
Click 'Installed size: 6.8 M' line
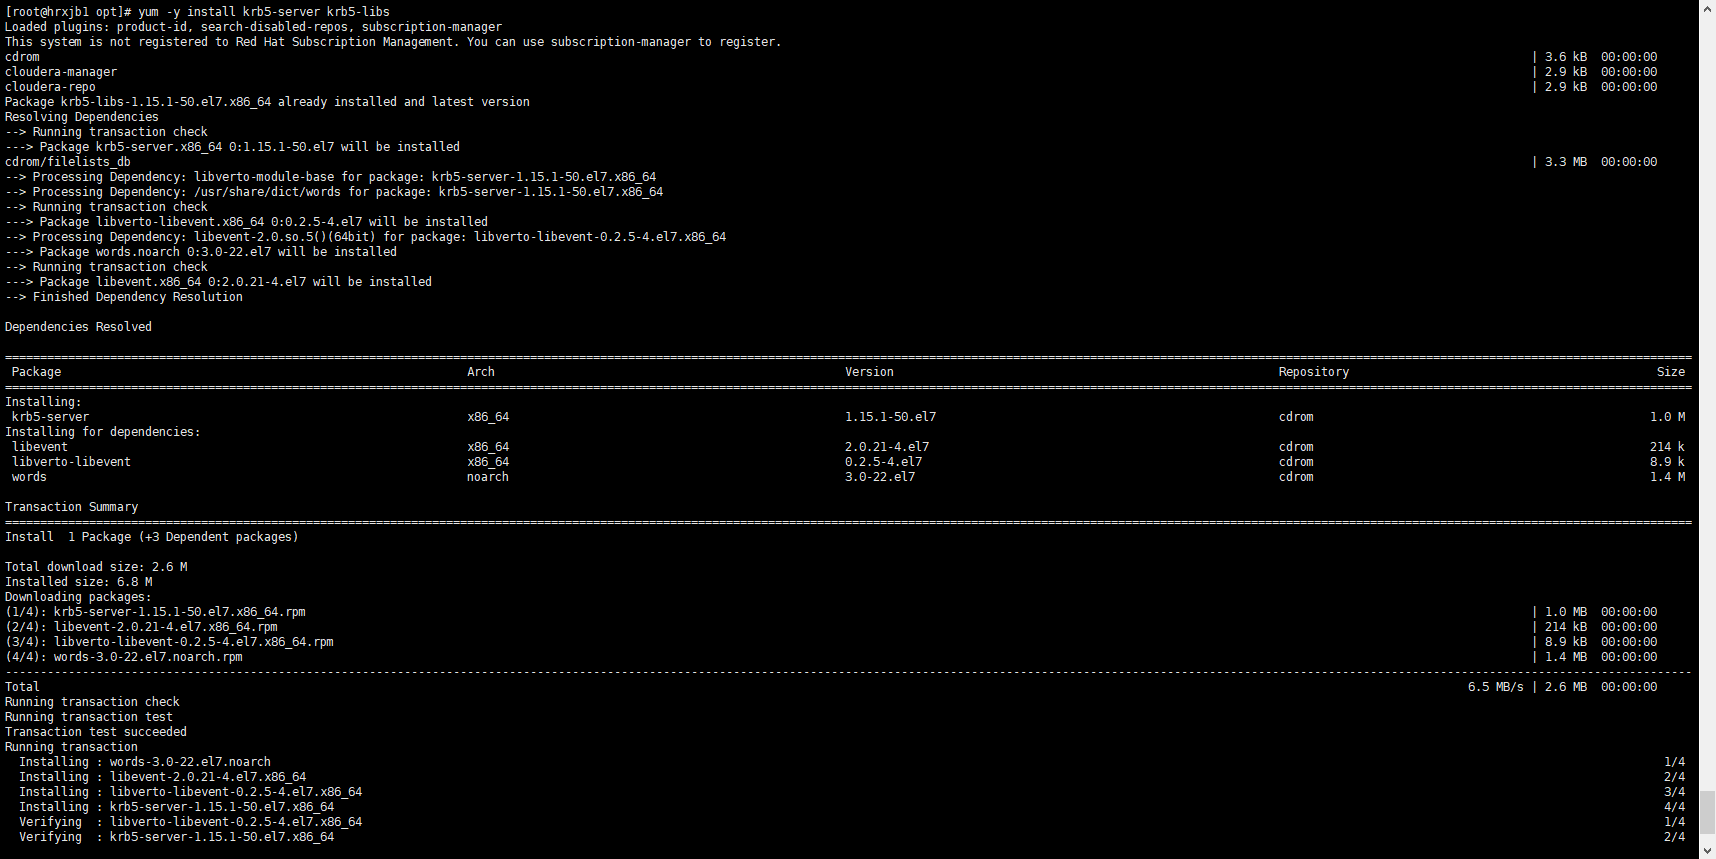point(79,582)
